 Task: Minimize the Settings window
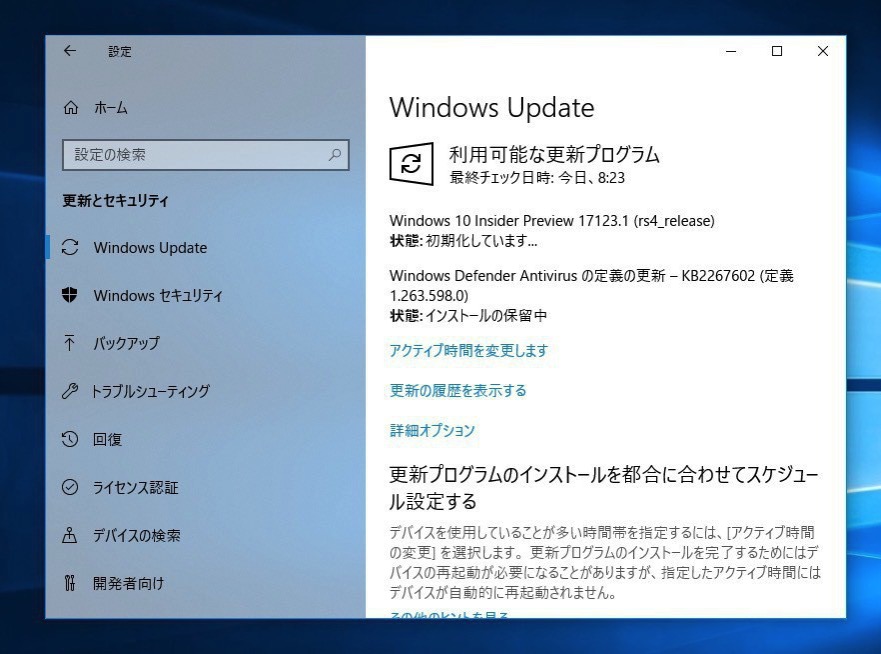(731, 51)
